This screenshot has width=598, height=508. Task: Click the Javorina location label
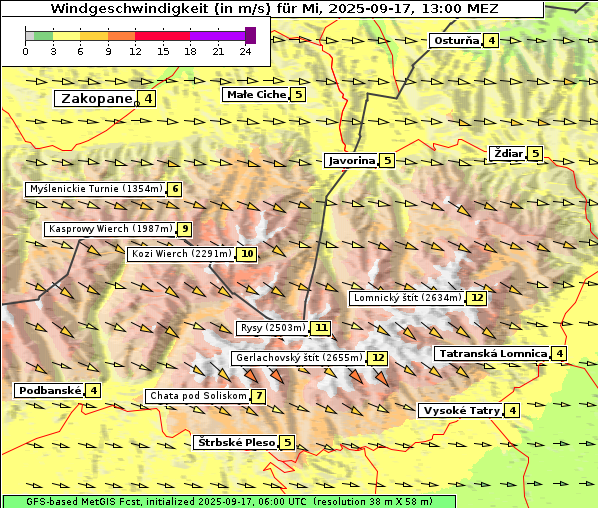(x=352, y=161)
